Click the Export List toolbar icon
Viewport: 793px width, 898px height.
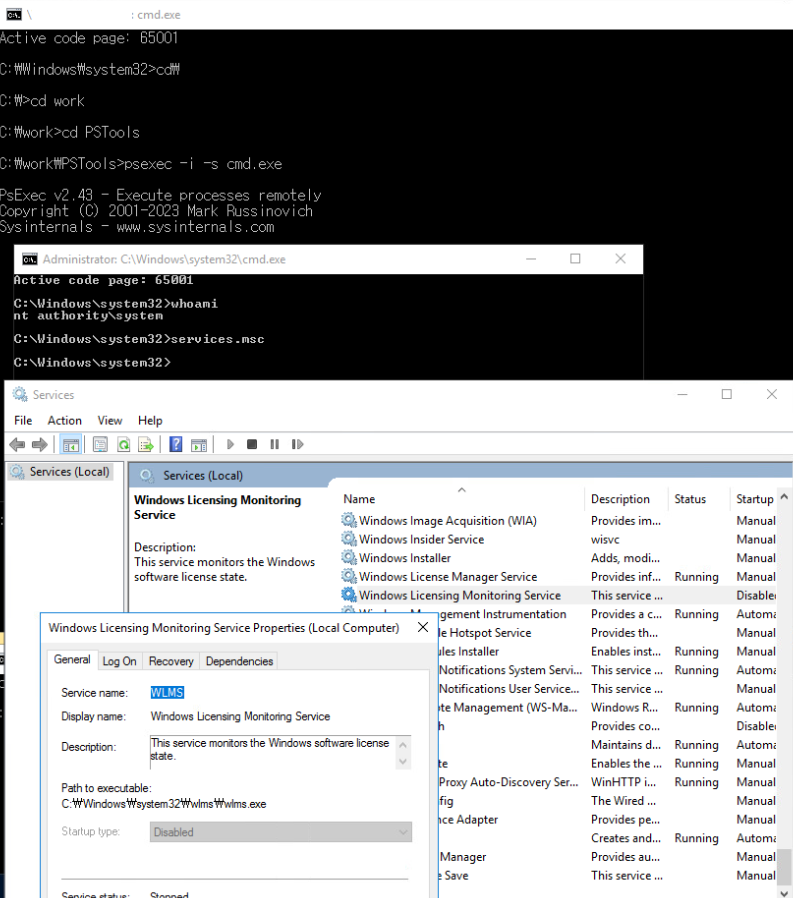coord(145,444)
